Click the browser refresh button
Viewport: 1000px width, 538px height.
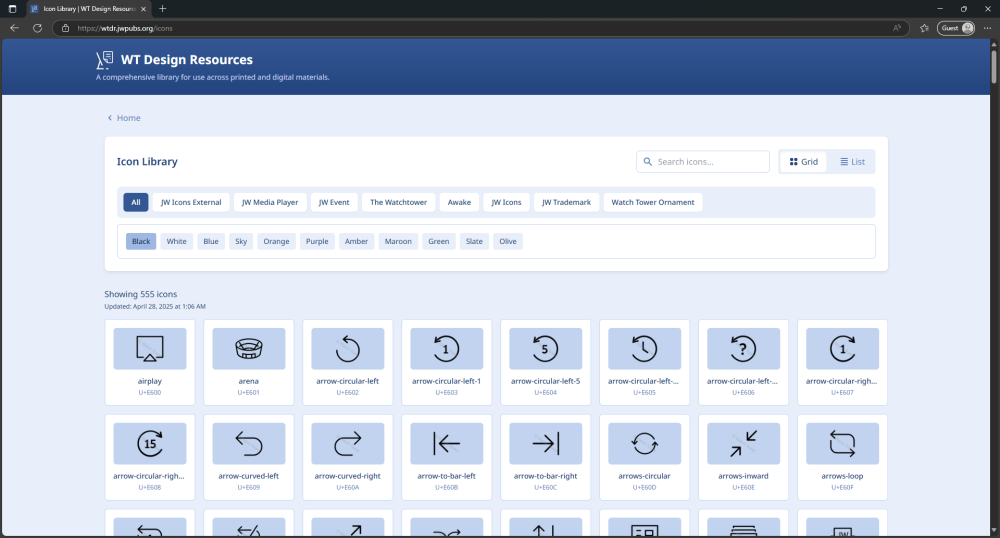[37, 28]
